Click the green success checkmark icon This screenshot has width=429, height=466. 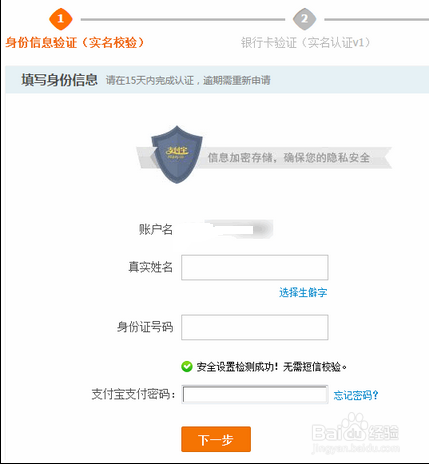tap(187, 367)
